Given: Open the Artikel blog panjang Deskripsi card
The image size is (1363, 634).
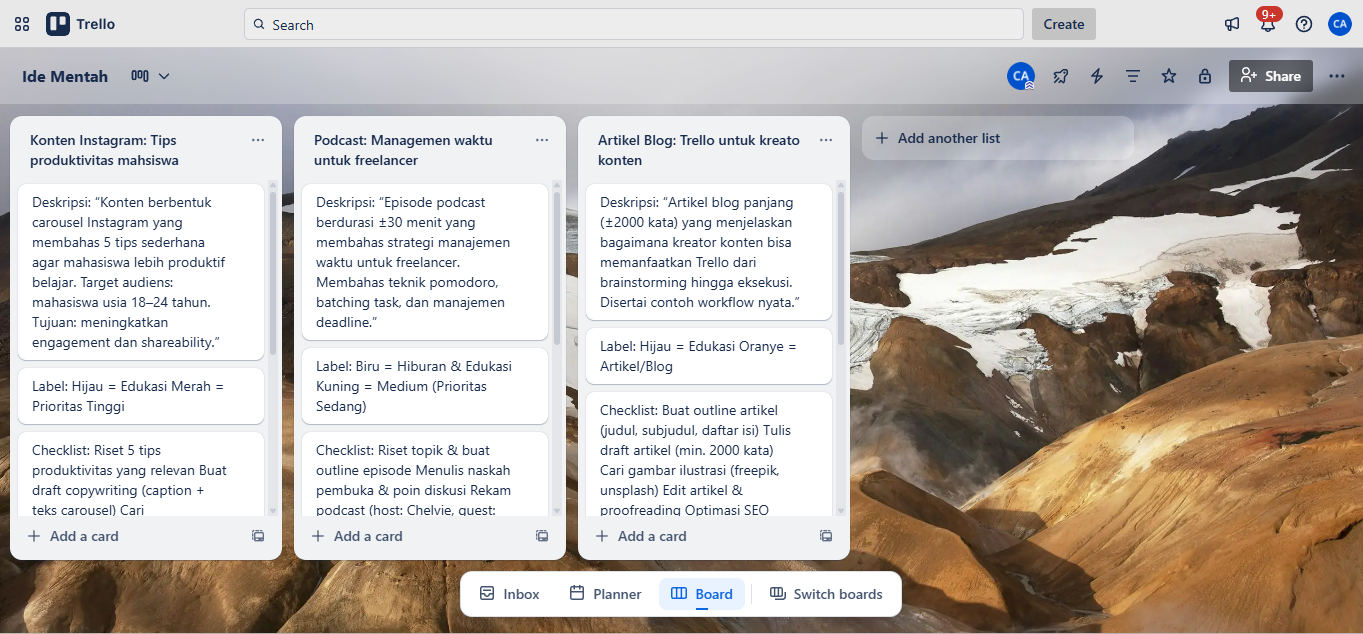Looking at the screenshot, I should (709, 252).
